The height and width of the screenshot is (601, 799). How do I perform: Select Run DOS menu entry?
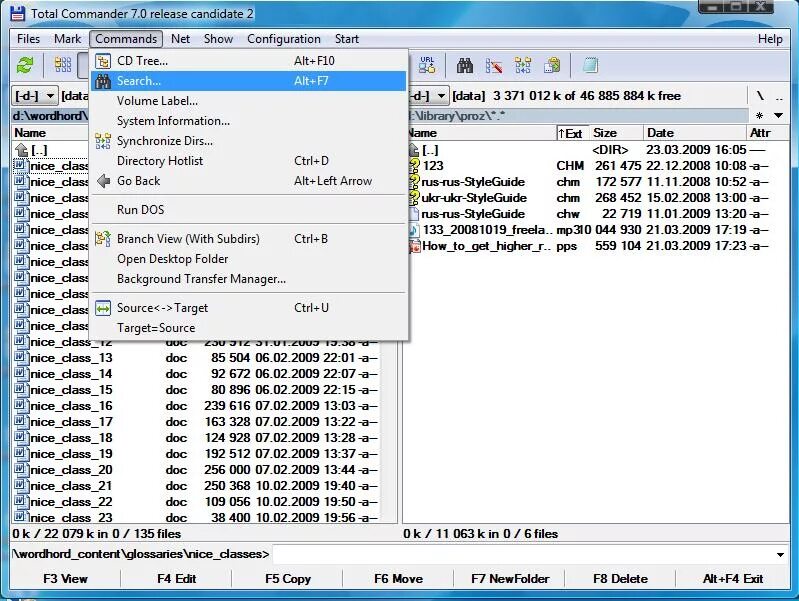pyautogui.click(x=249, y=210)
